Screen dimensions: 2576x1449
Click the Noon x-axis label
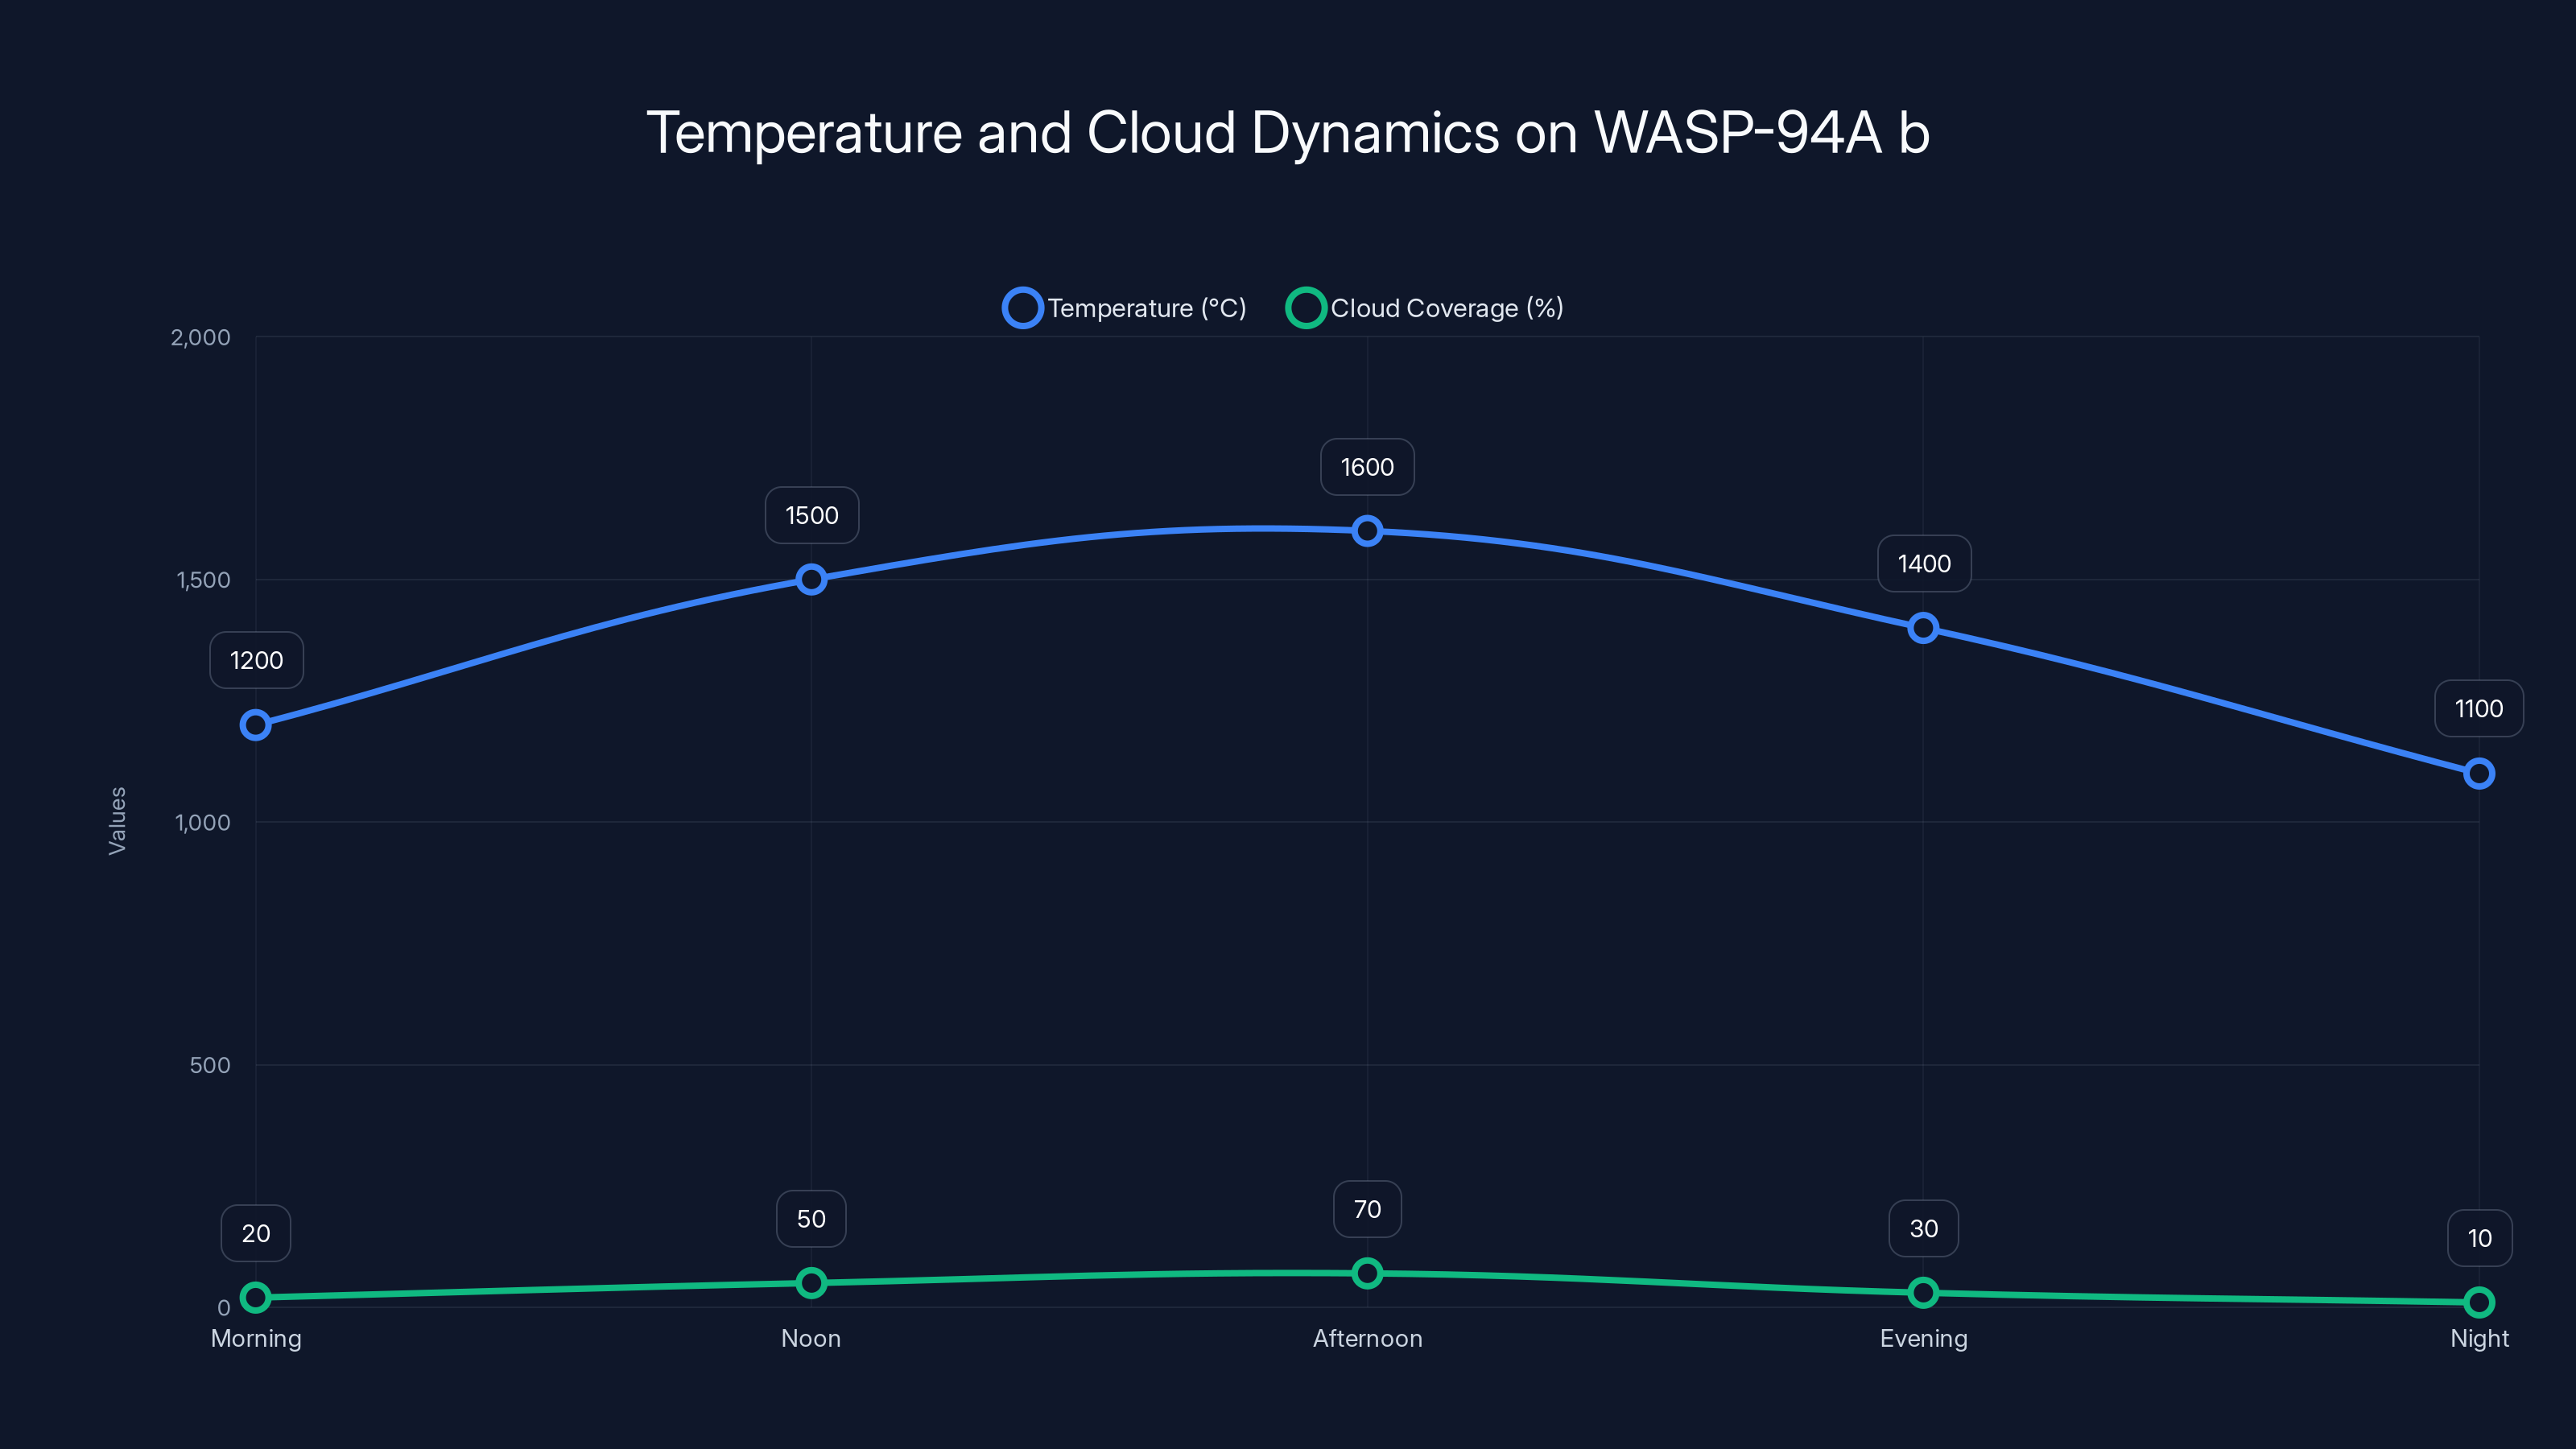pos(811,1339)
